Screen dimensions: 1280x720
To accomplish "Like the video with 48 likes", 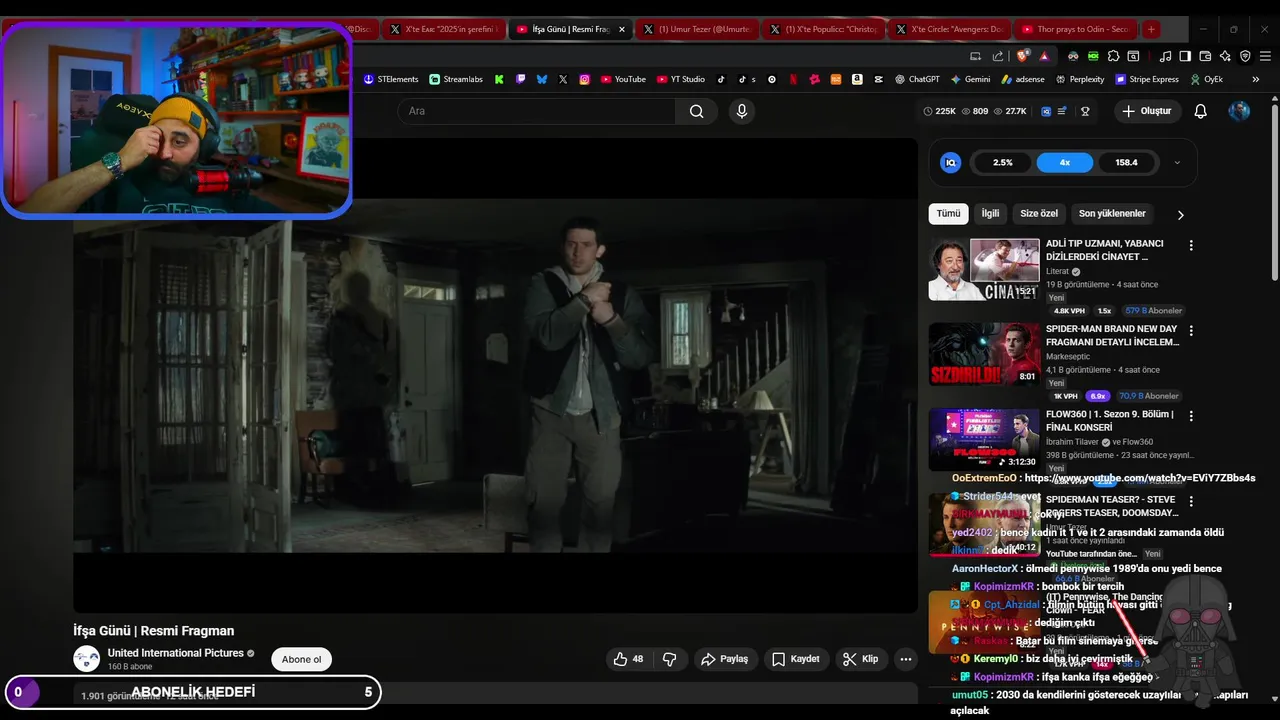I will click(x=629, y=659).
